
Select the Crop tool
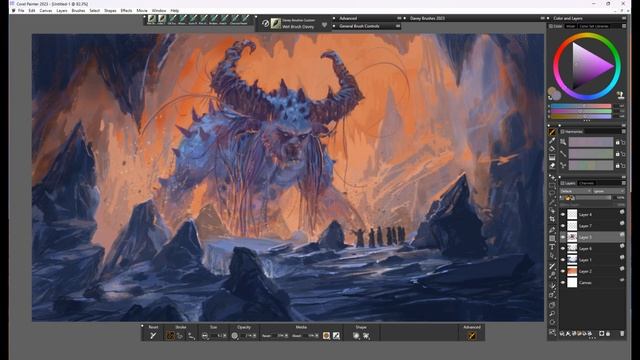pyautogui.click(x=552, y=219)
